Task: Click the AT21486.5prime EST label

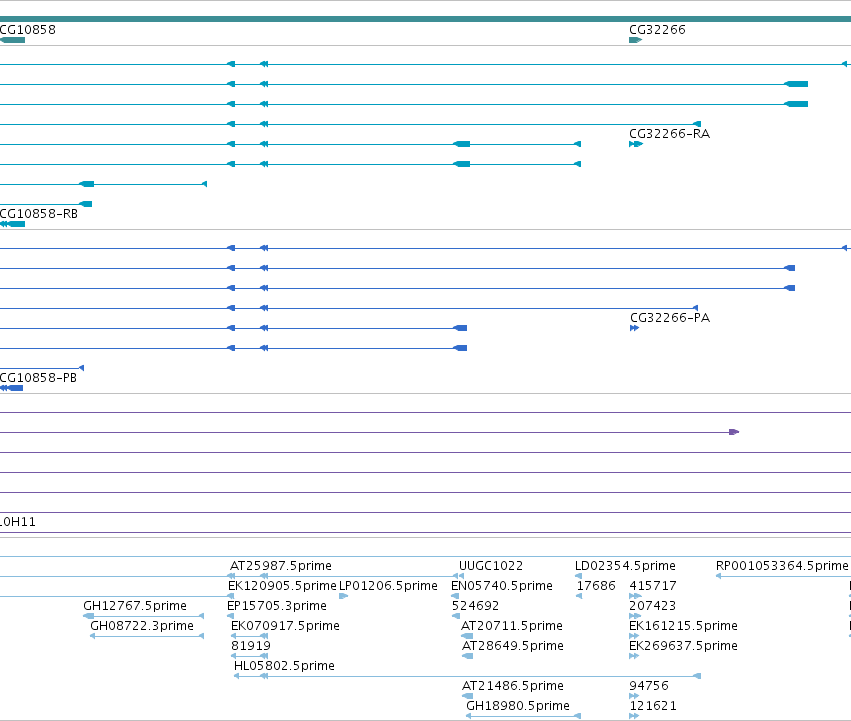Action: click(x=513, y=686)
